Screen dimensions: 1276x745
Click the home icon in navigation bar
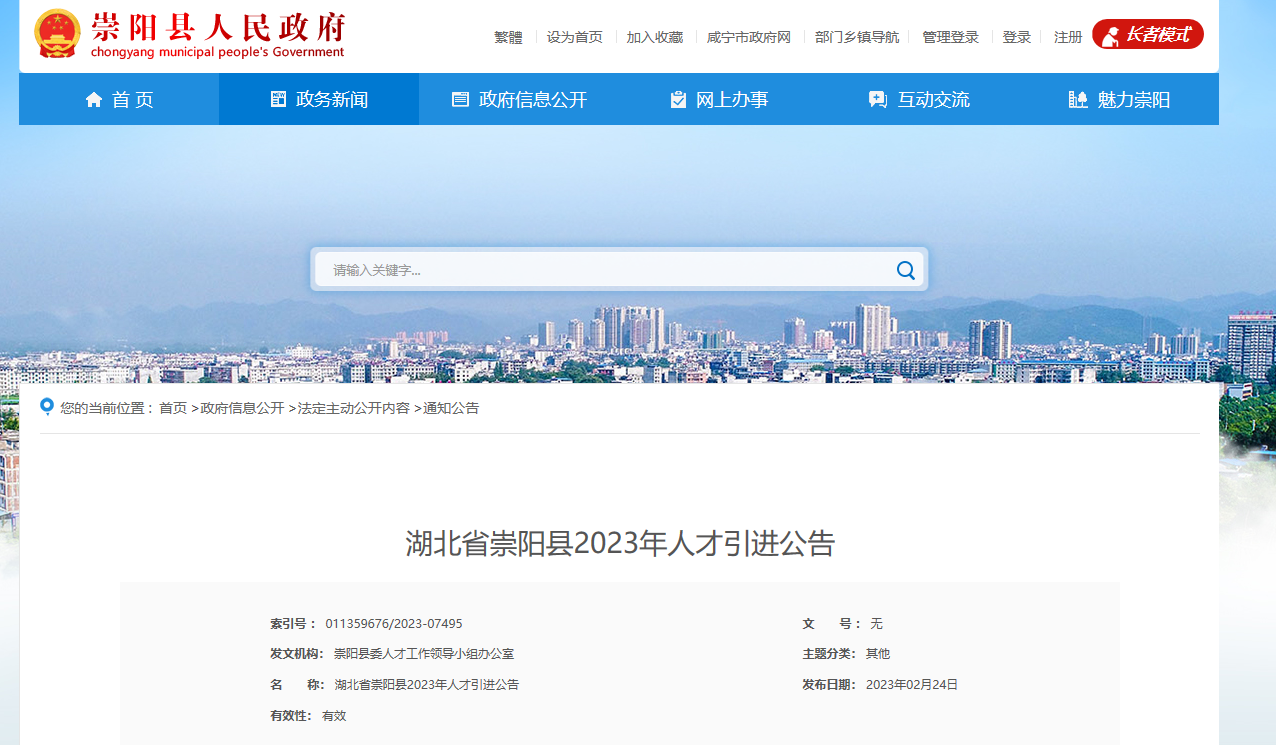pyautogui.click(x=94, y=99)
